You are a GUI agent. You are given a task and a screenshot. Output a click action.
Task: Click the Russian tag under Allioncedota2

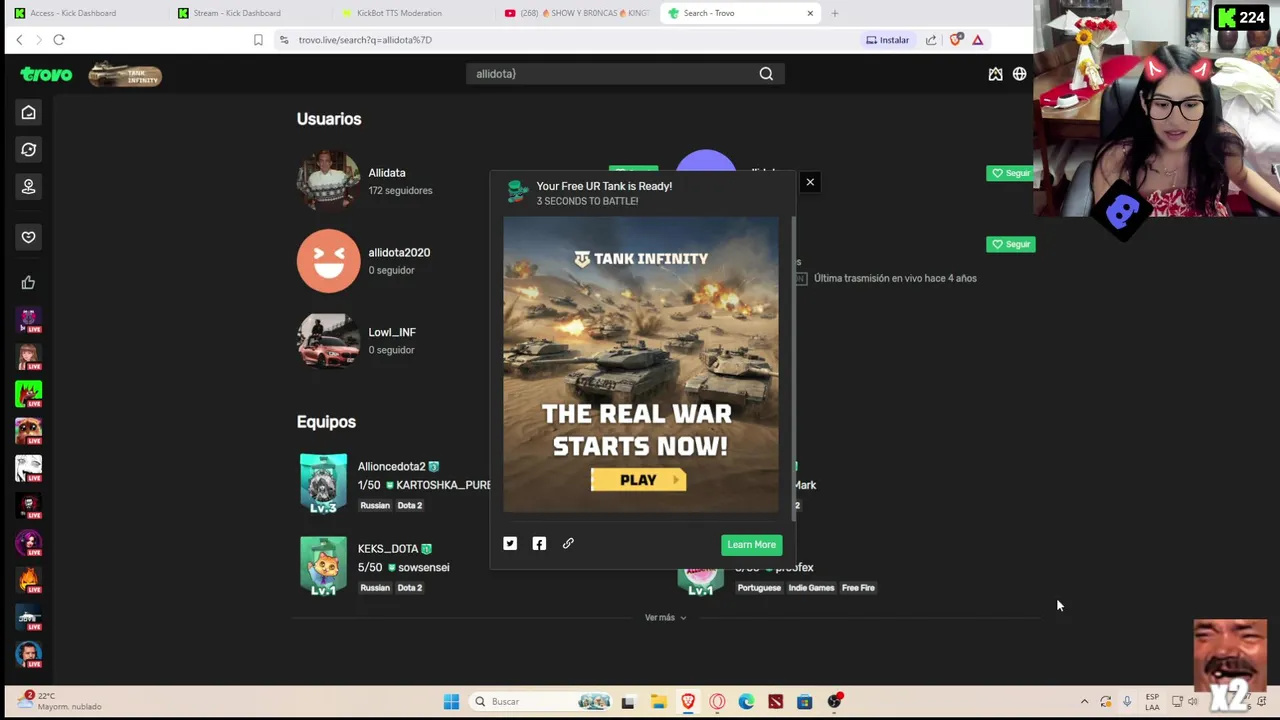(x=375, y=506)
